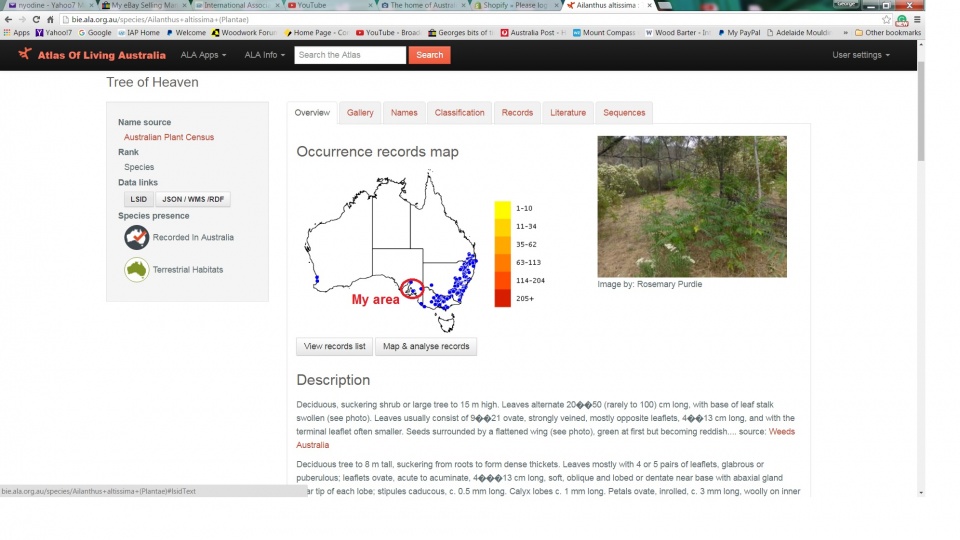Open the ALA Apps dropdown
Screen dimensions: 960x540
coord(203,55)
